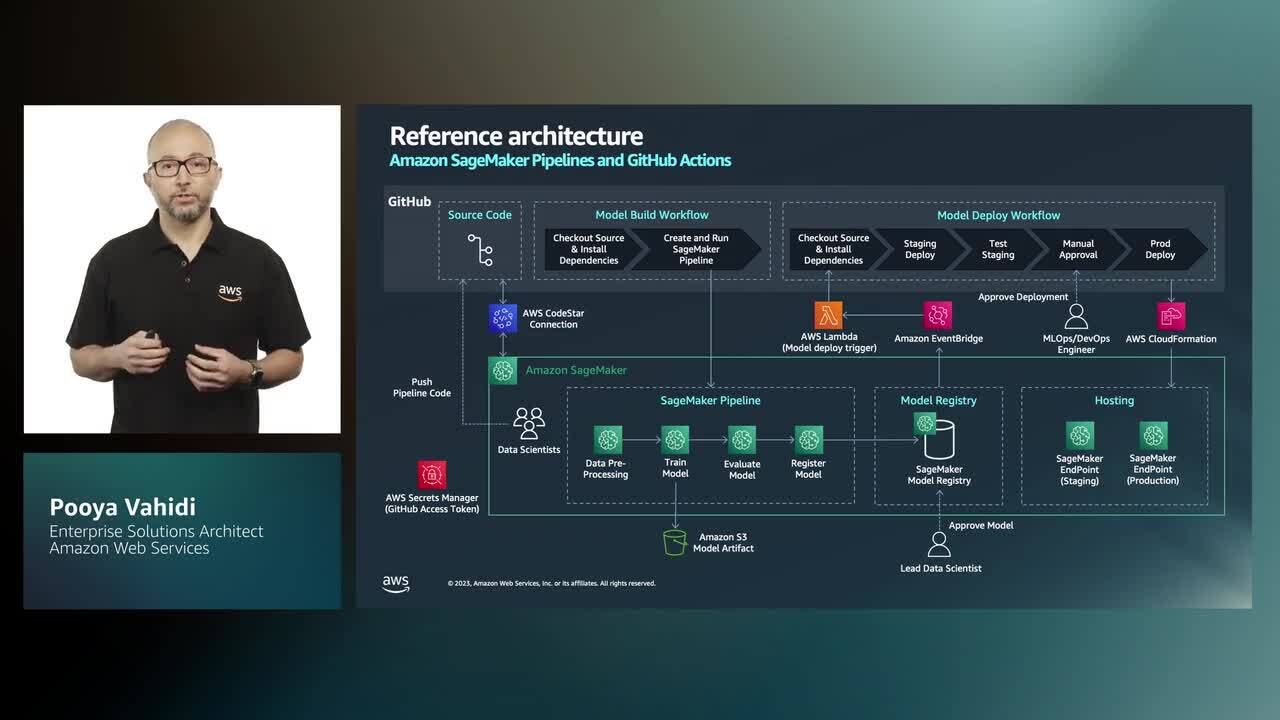Select the Source Code heading
Image resolution: width=1280 pixels, height=720 pixels.
tap(480, 215)
